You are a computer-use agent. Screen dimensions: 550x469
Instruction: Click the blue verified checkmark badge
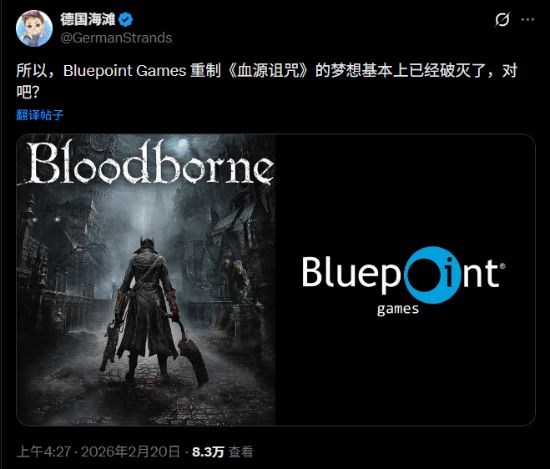[126, 20]
